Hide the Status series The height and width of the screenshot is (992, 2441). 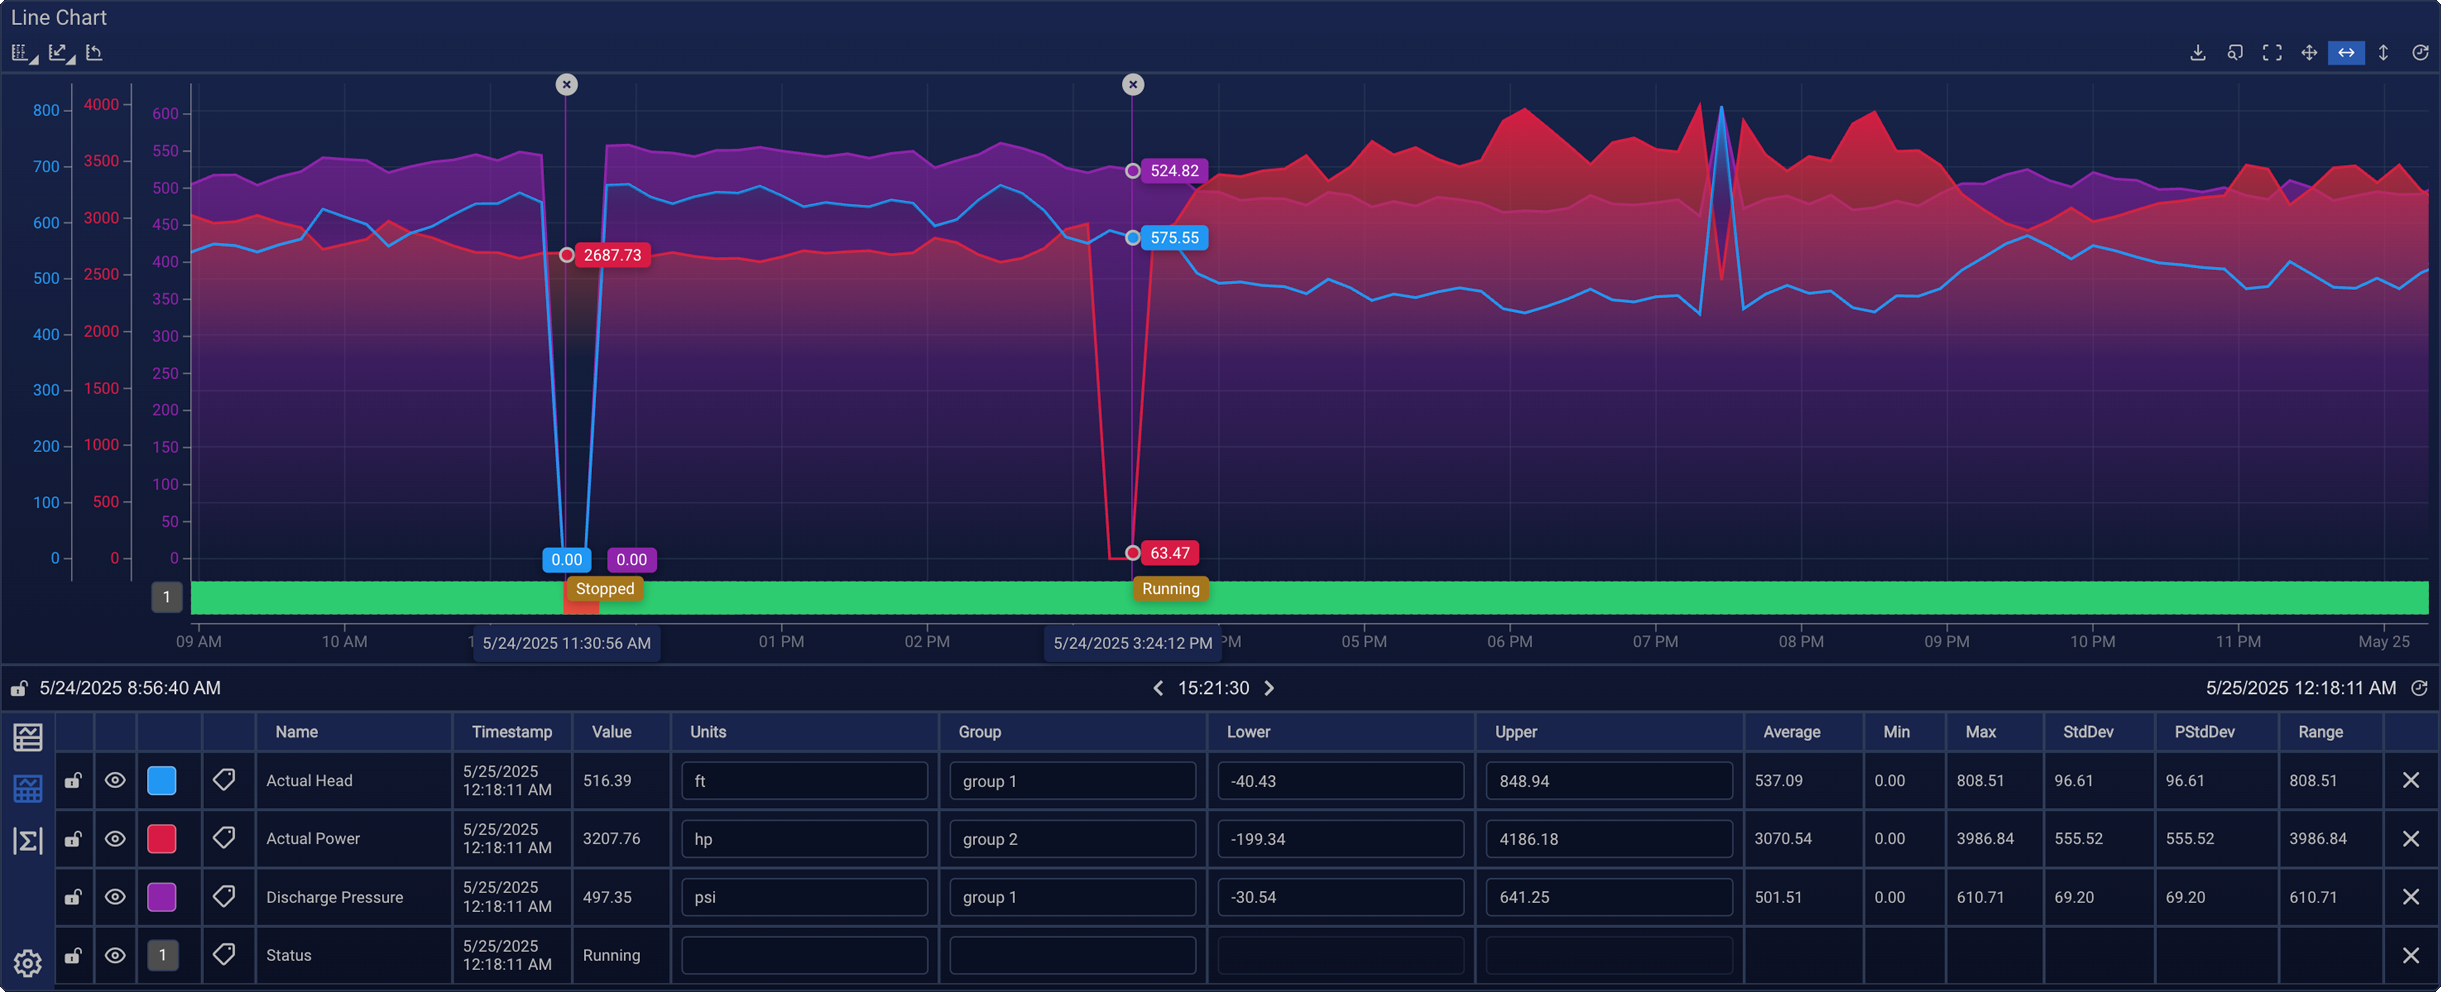pyautogui.click(x=115, y=956)
